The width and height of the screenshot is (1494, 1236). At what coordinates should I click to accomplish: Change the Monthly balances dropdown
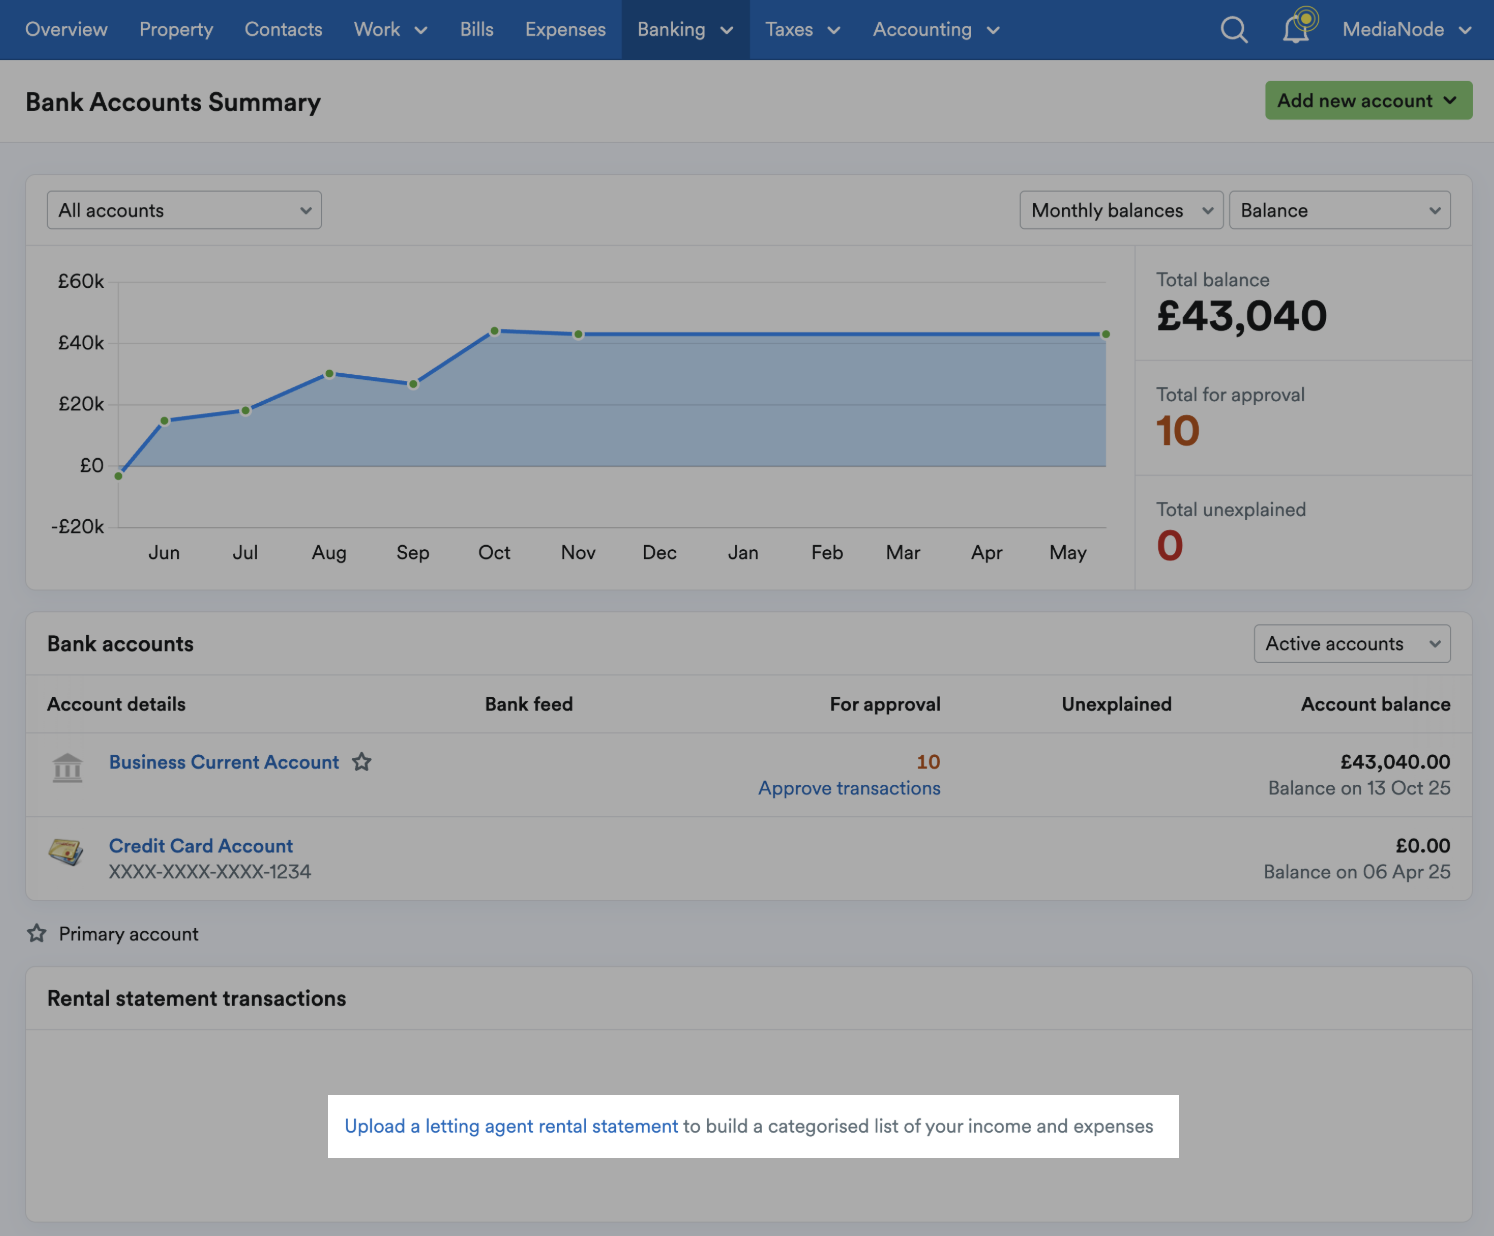coord(1121,210)
